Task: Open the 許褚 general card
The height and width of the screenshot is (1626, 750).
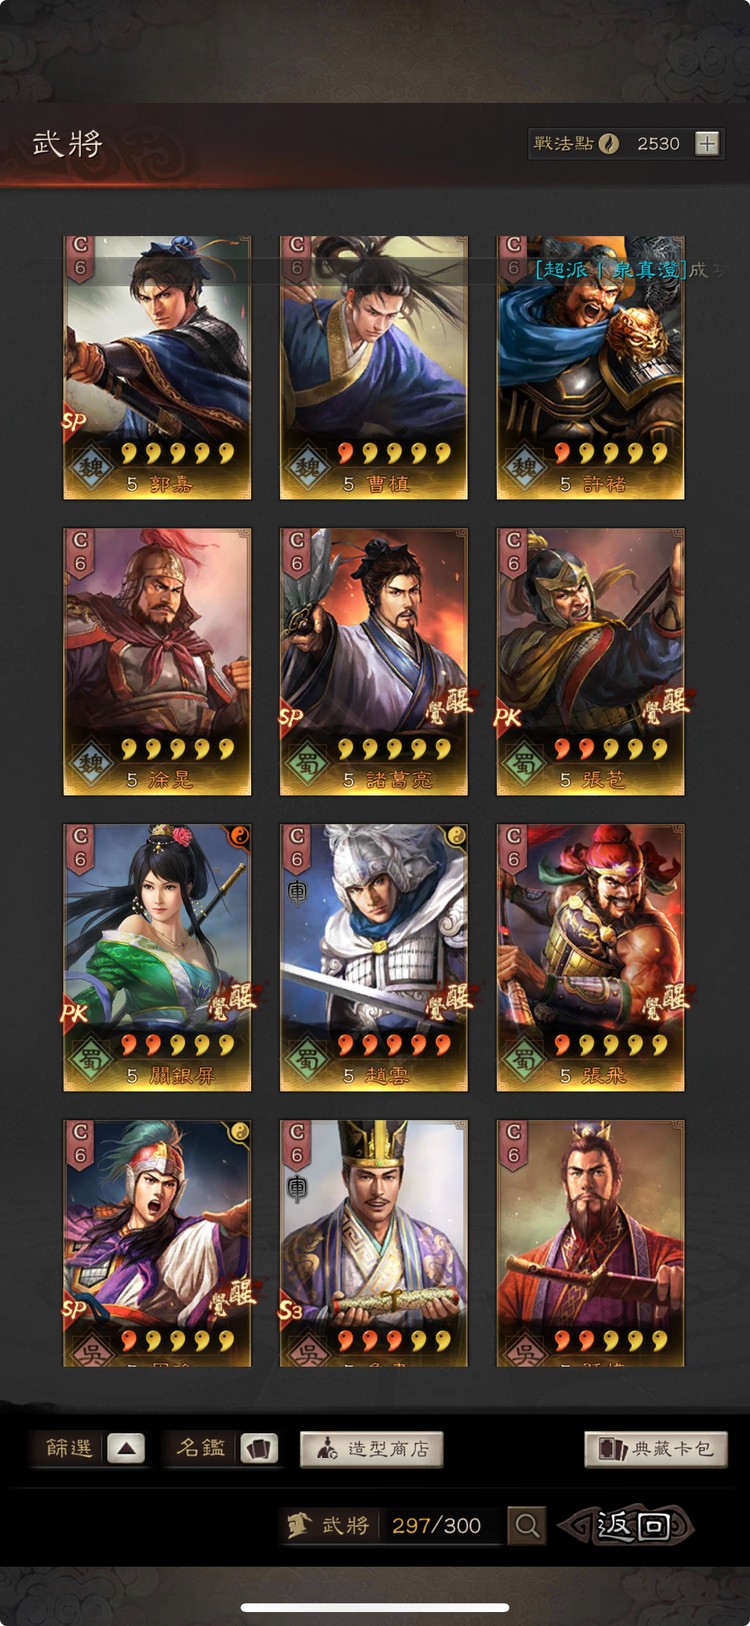Action: [590, 367]
